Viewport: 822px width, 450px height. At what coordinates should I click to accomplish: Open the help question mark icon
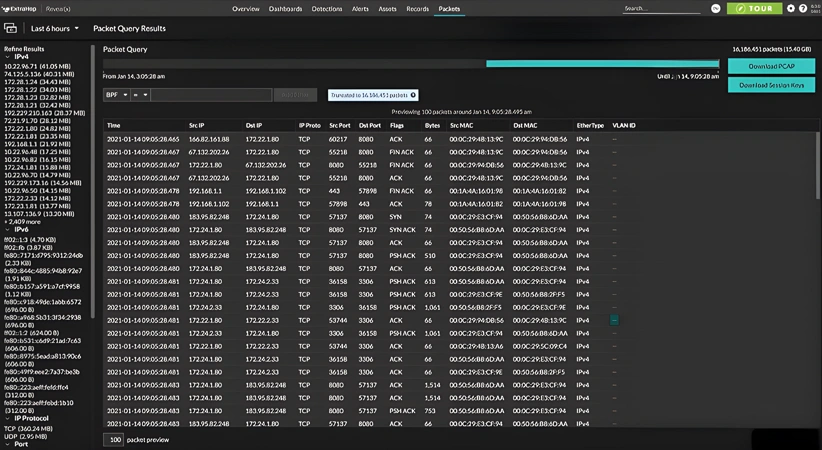point(803,9)
